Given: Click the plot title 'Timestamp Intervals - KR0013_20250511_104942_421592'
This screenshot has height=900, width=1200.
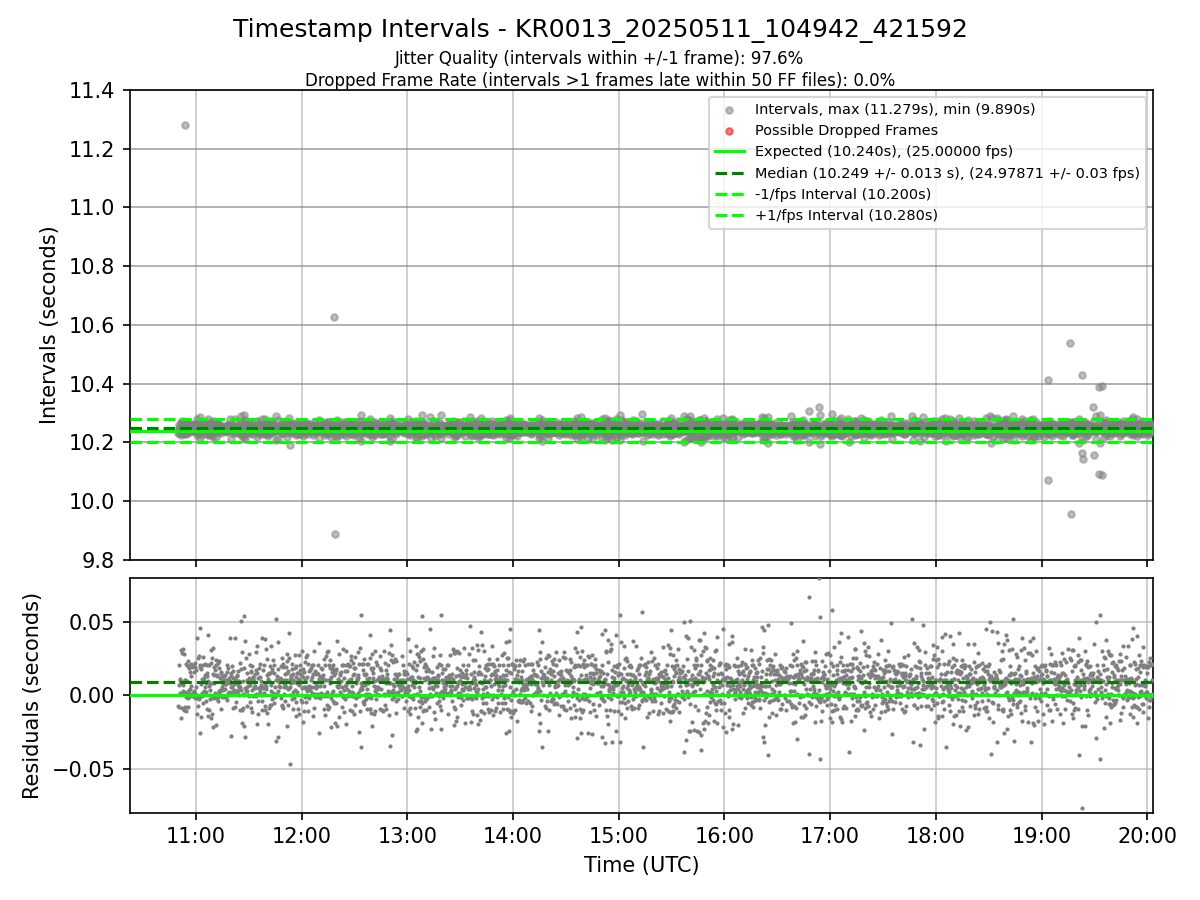Looking at the screenshot, I should (x=600, y=29).
